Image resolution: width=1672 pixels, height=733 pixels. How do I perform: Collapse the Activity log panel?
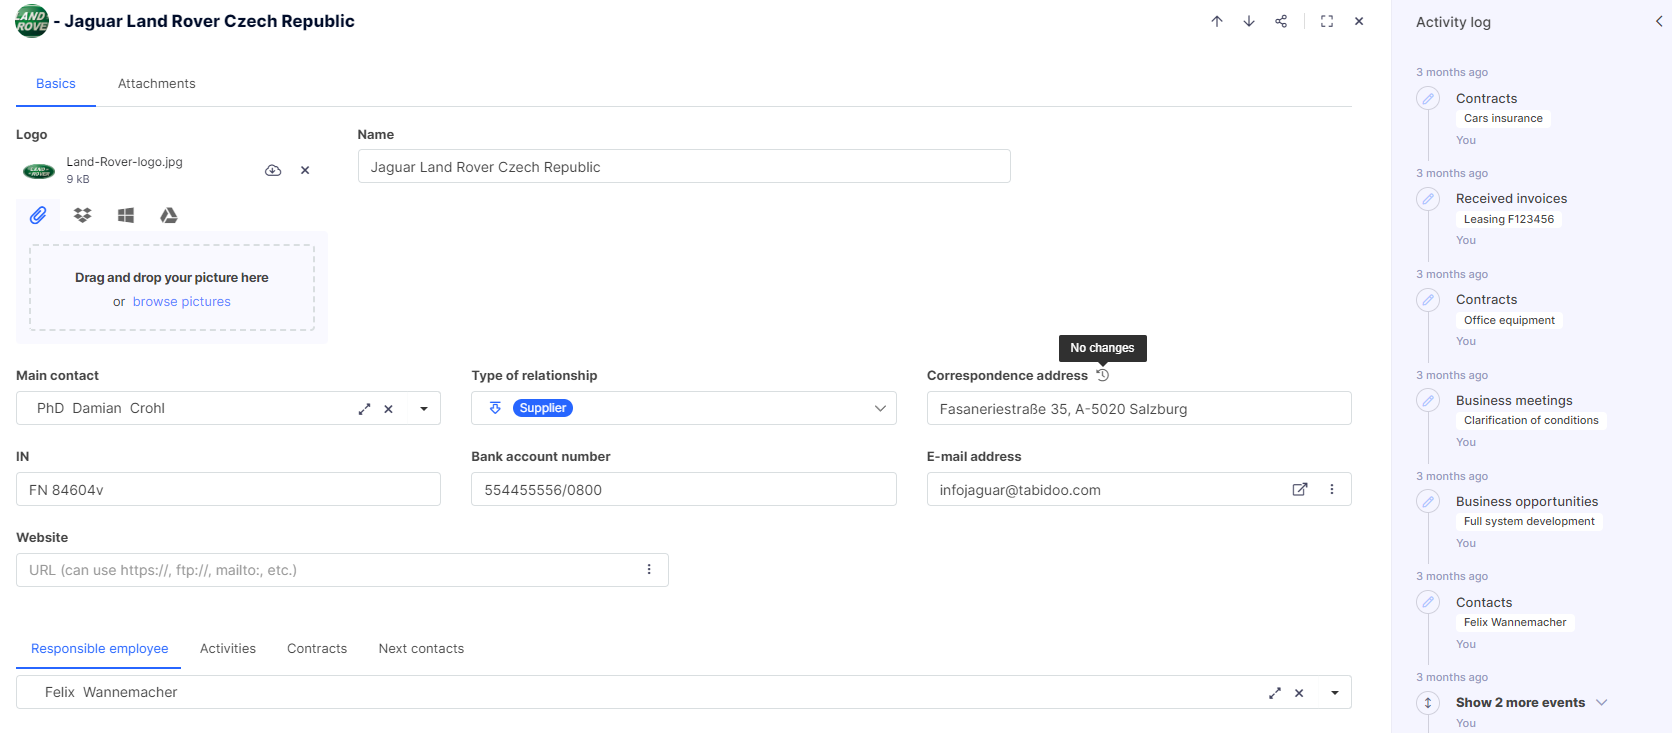(x=1659, y=21)
